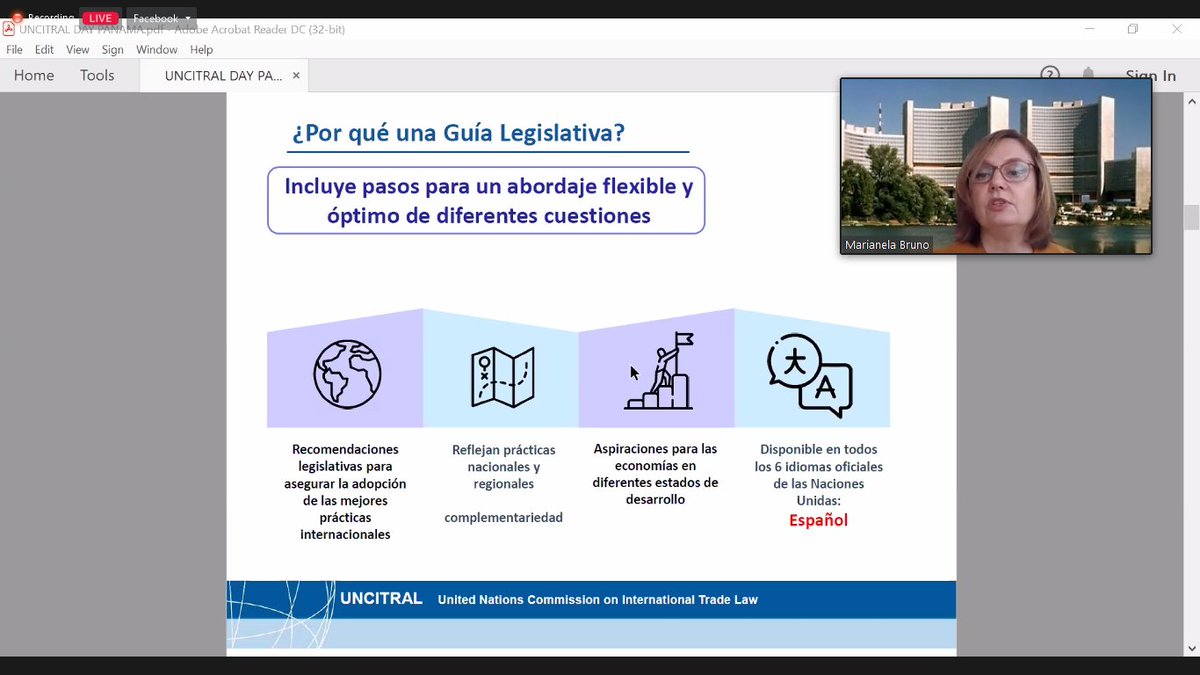Click the UNCITRAL globe-lines logo in footer
The height and width of the screenshot is (675, 1200).
click(281, 614)
